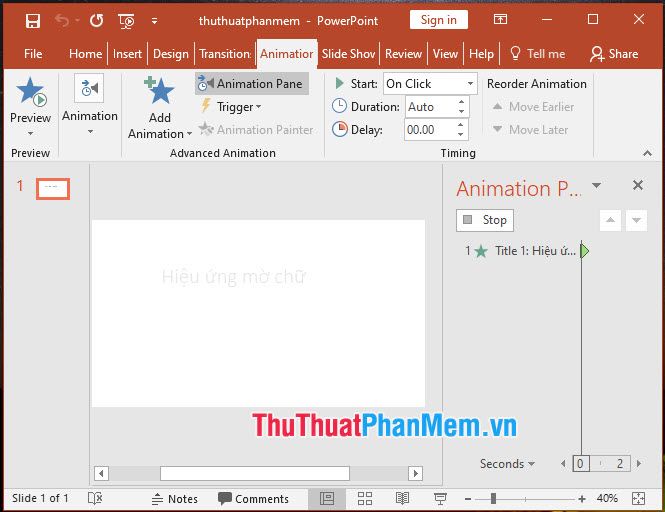Switch to Reading View icon

tap(402, 498)
